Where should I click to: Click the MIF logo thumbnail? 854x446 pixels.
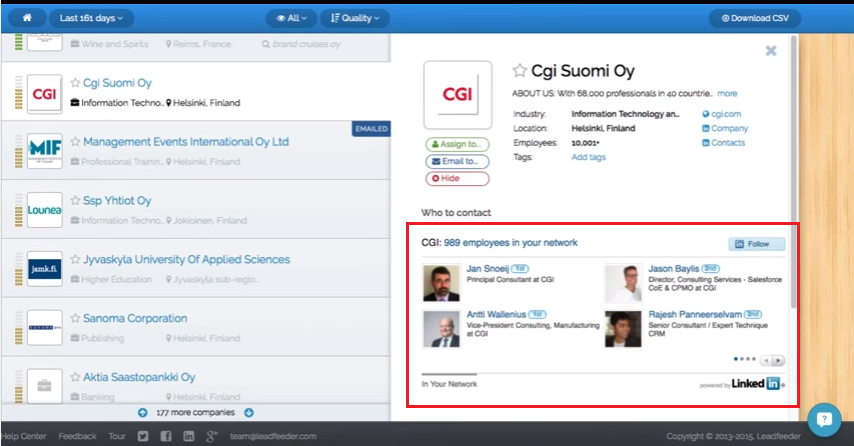(45, 151)
